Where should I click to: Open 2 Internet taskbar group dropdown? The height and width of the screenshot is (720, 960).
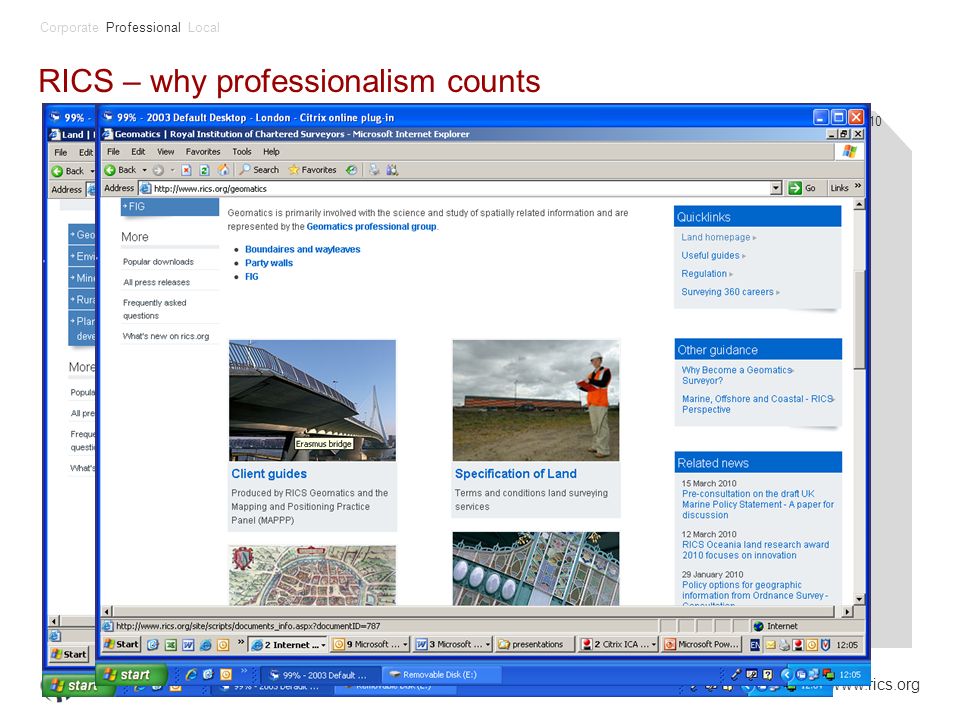[287, 644]
